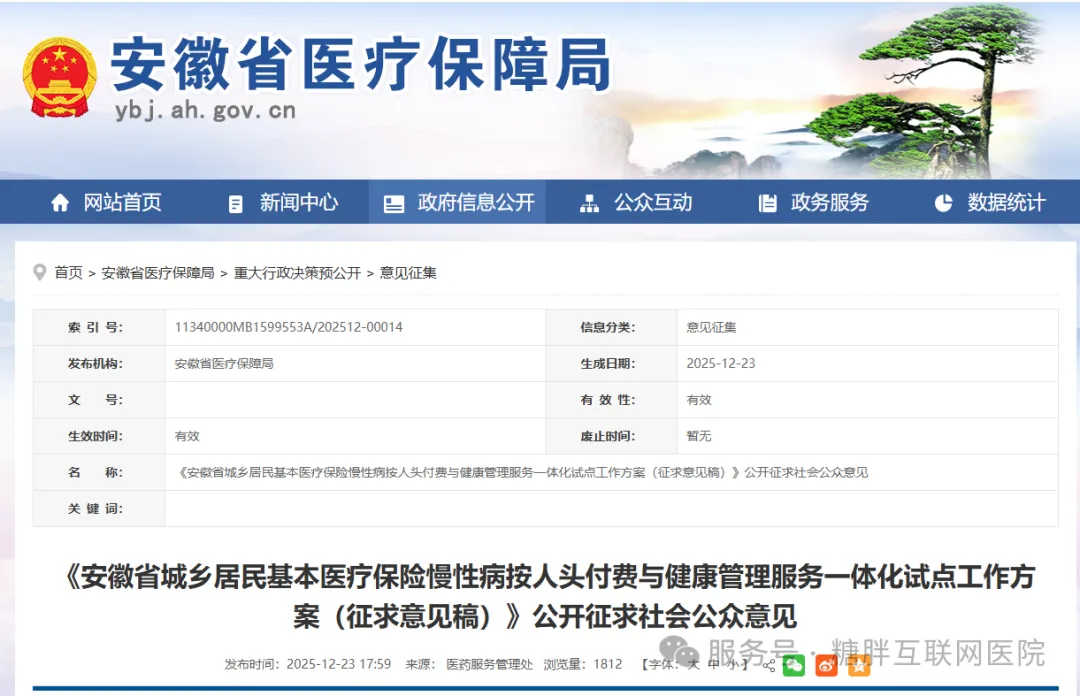Set font size to 小

pos(735,665)
